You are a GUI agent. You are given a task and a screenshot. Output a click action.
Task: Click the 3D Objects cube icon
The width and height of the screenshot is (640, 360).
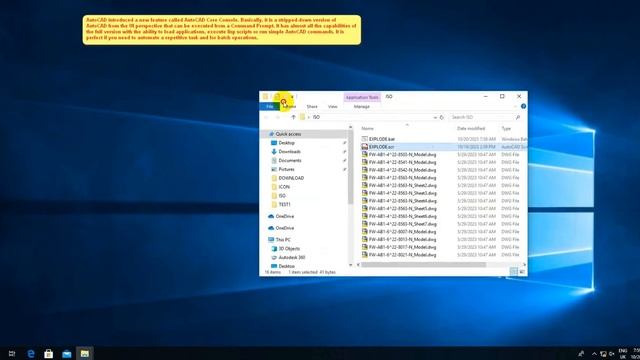(274, 249)
